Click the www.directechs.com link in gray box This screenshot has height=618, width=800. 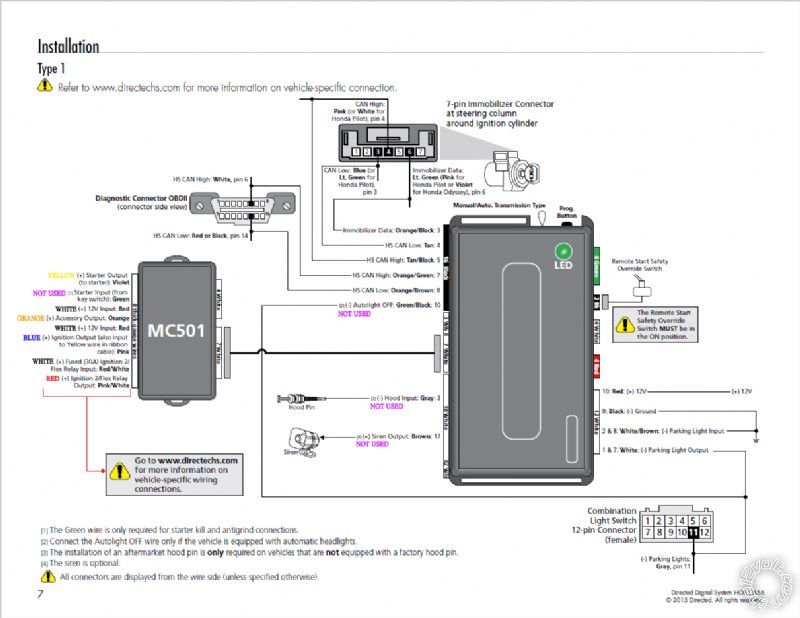[198, 460]
